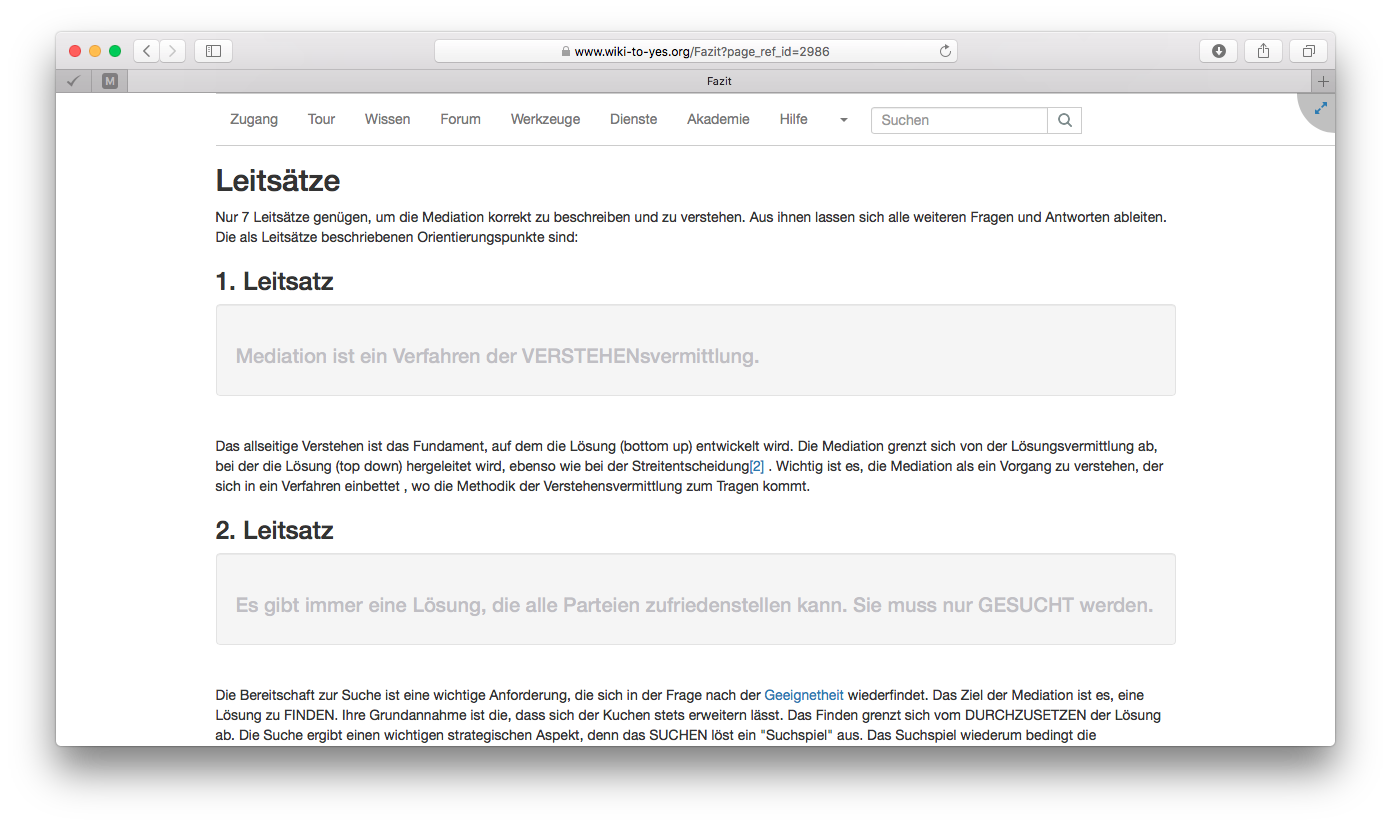Click inside the Suchen search field

[x=958, y=120]
